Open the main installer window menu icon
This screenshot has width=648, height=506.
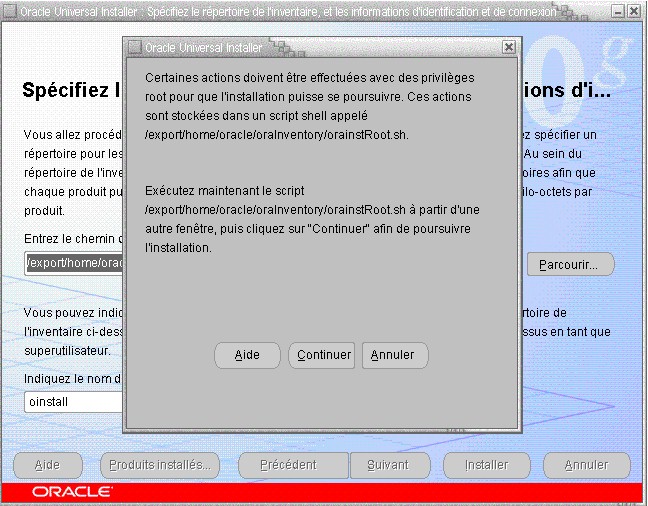(10, 9)
